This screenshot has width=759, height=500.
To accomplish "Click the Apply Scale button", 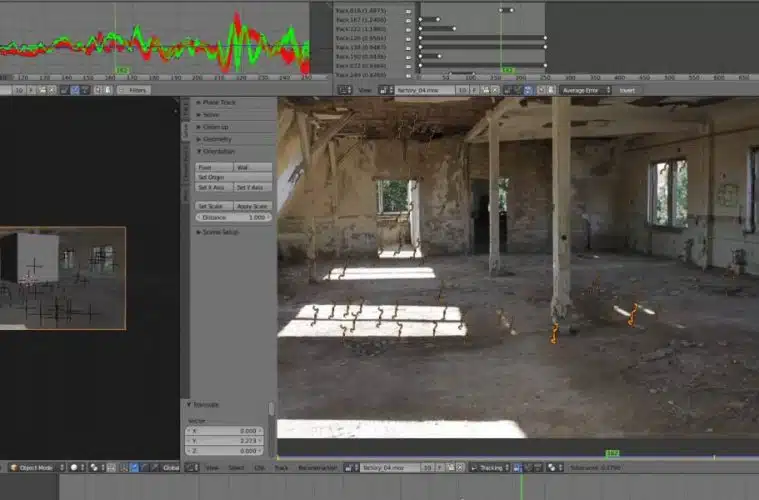I will [x=252, y=206].
